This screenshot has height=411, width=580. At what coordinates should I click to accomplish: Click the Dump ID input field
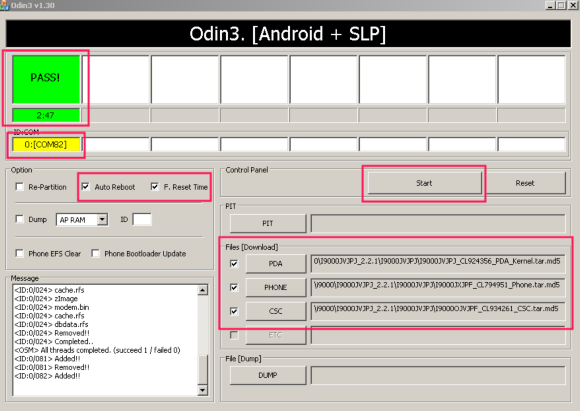click(x=142, y=219)
